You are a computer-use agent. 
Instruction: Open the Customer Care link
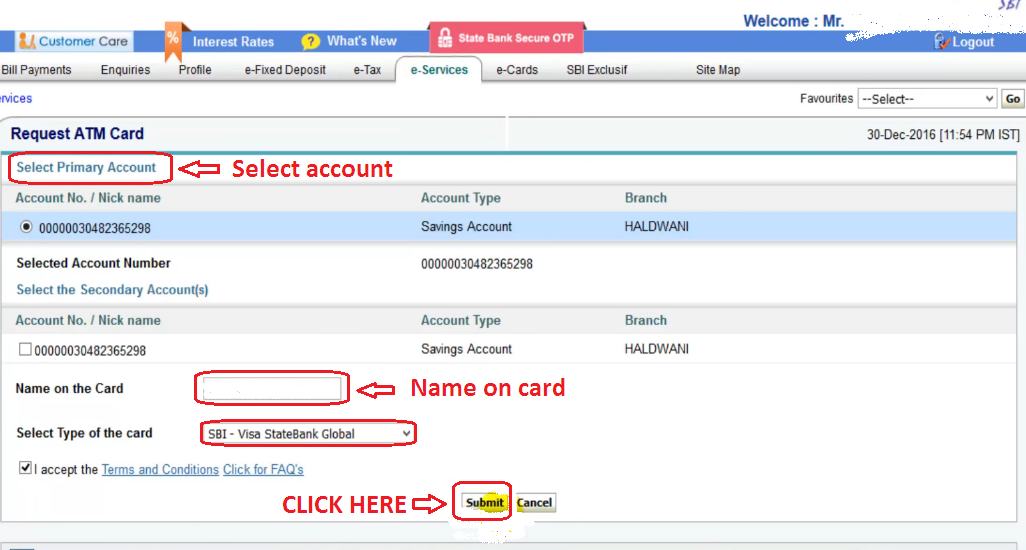pos(83,41)
